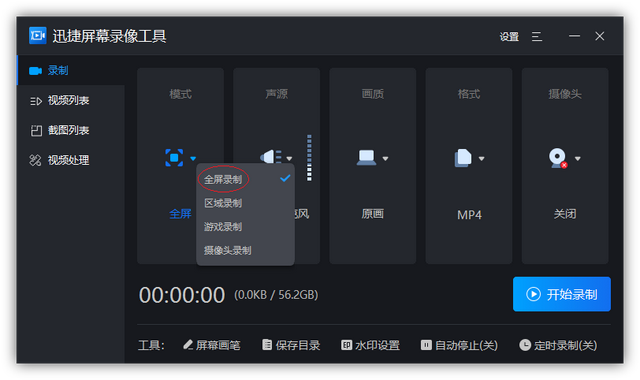Click the laptop icon under 画质

point(367,158)
